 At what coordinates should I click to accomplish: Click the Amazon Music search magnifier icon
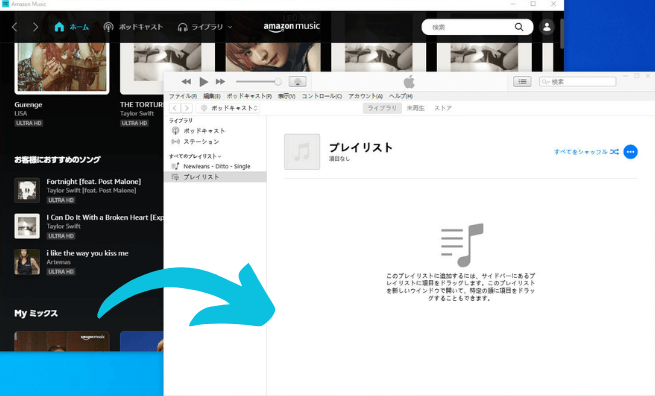tap(519, 27)
